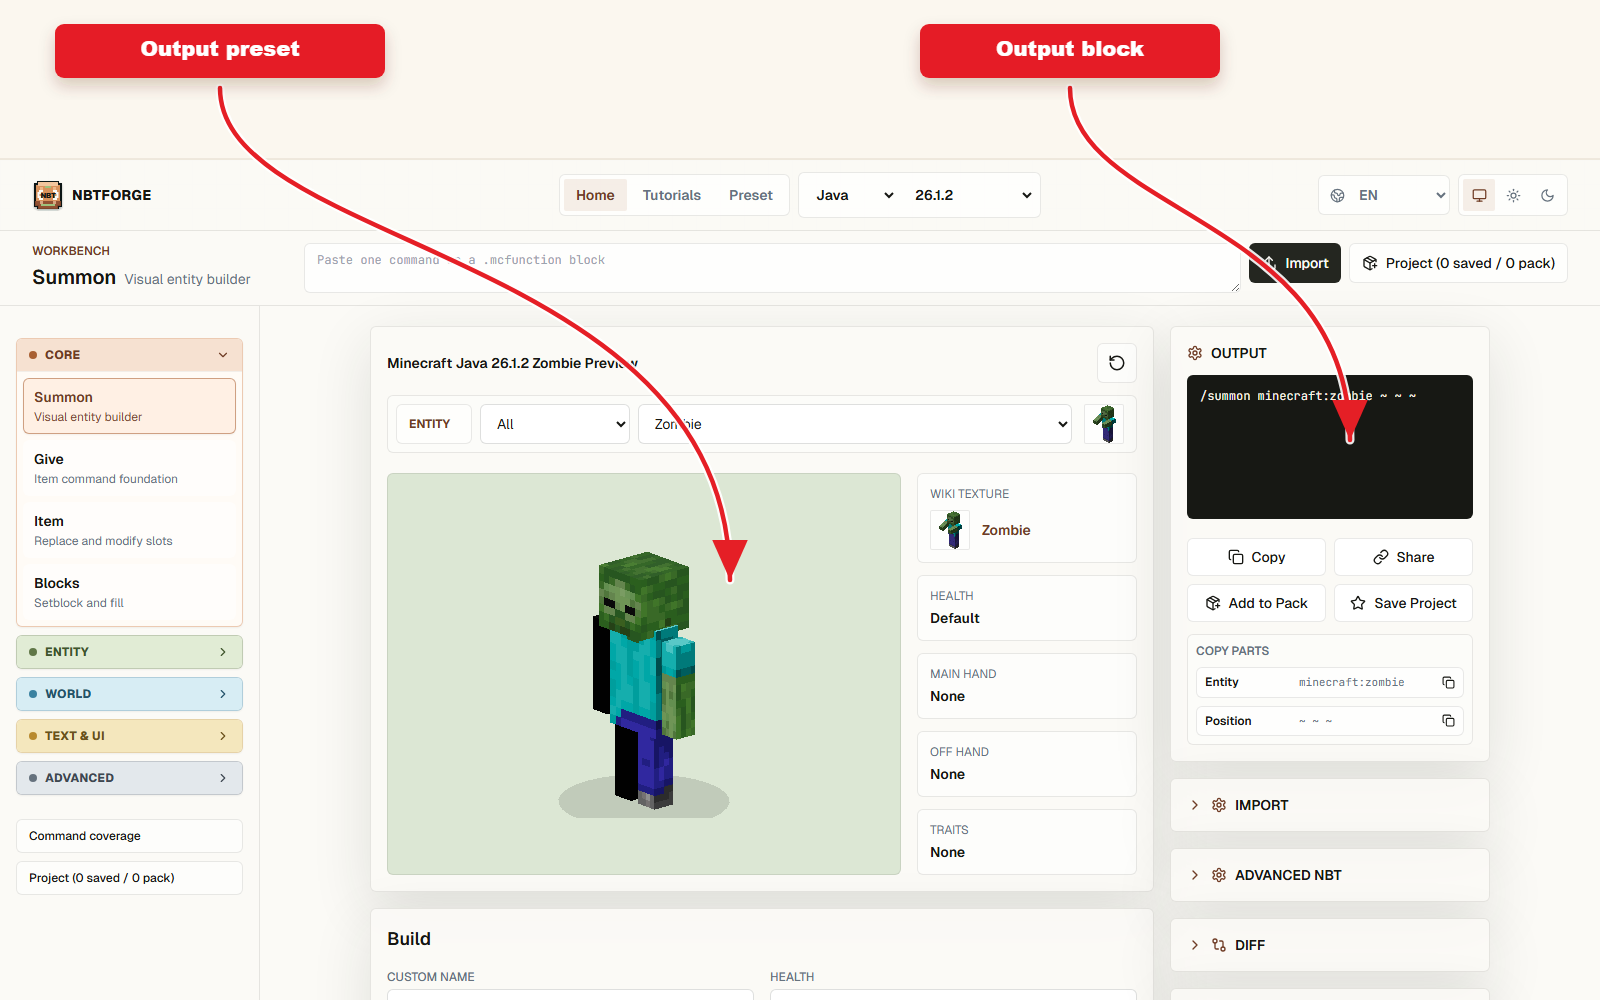Switch to system display theme icon

[1479, 195]
